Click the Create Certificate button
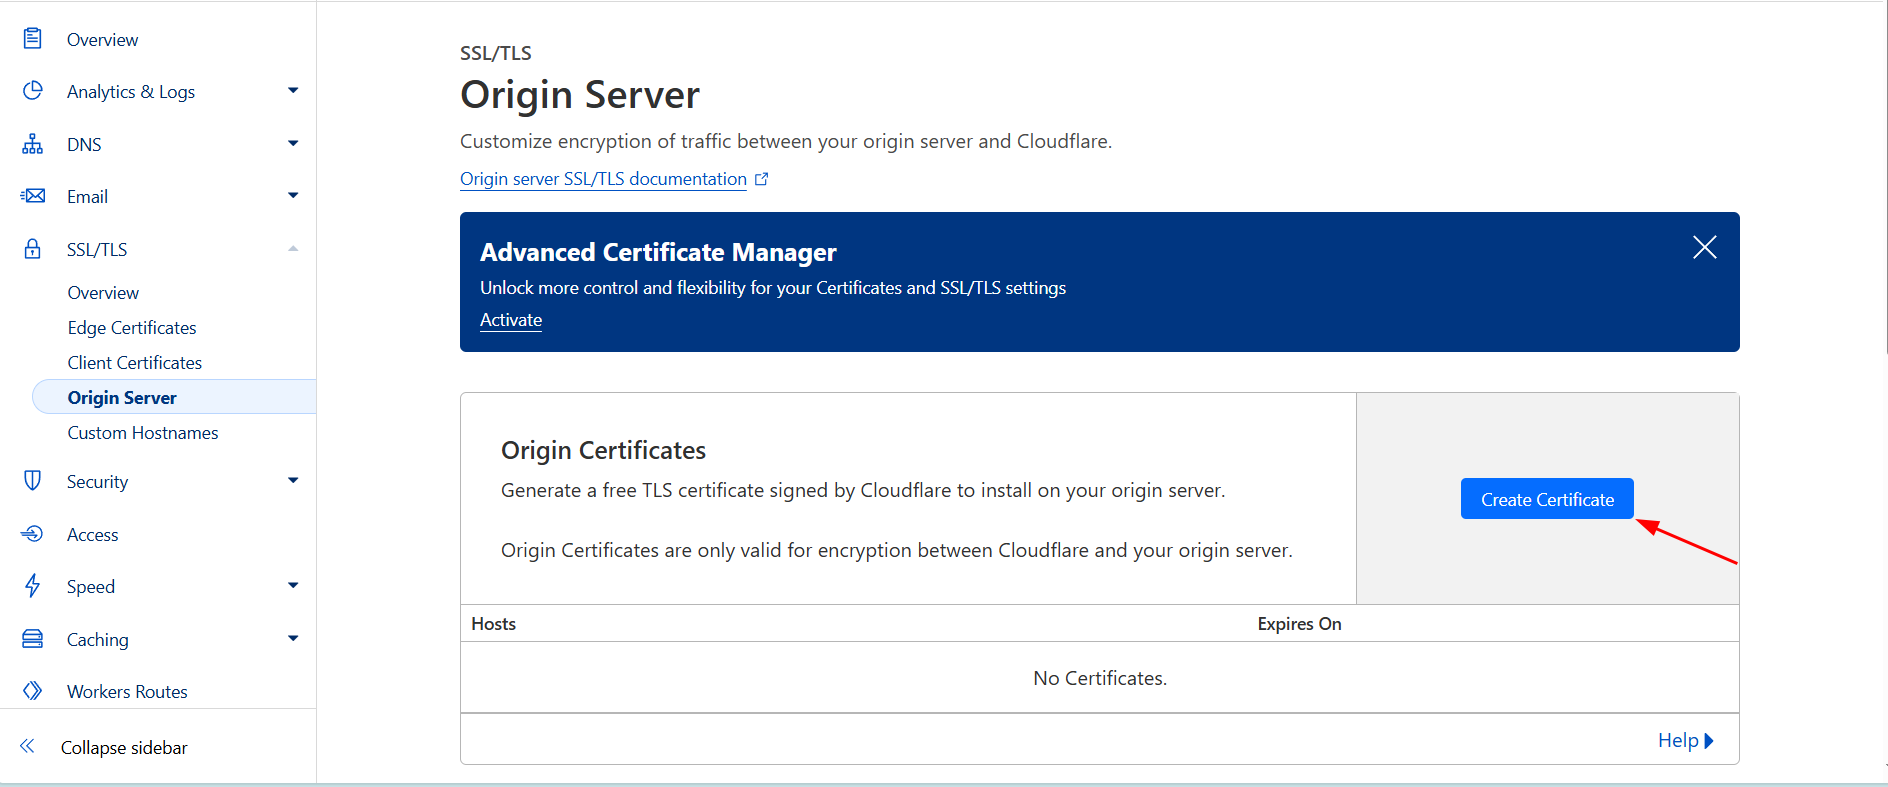The image size is (1888, 787). click(x=1547, y=499)
